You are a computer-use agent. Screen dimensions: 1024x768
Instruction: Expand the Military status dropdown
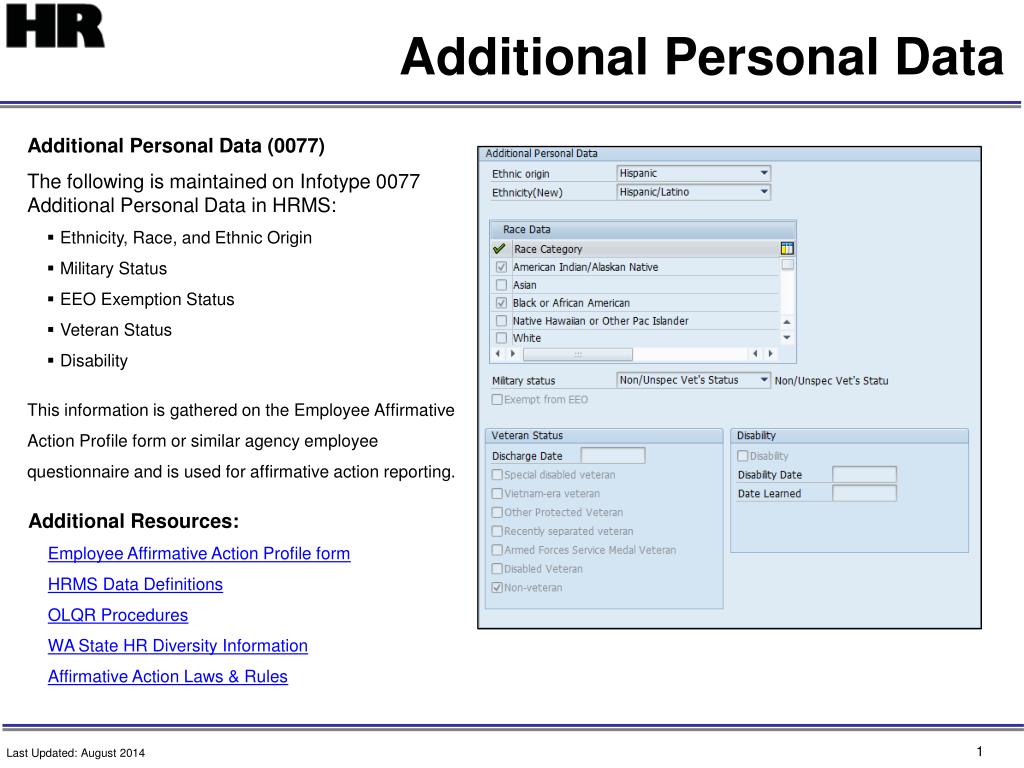[x=763, y=380]
